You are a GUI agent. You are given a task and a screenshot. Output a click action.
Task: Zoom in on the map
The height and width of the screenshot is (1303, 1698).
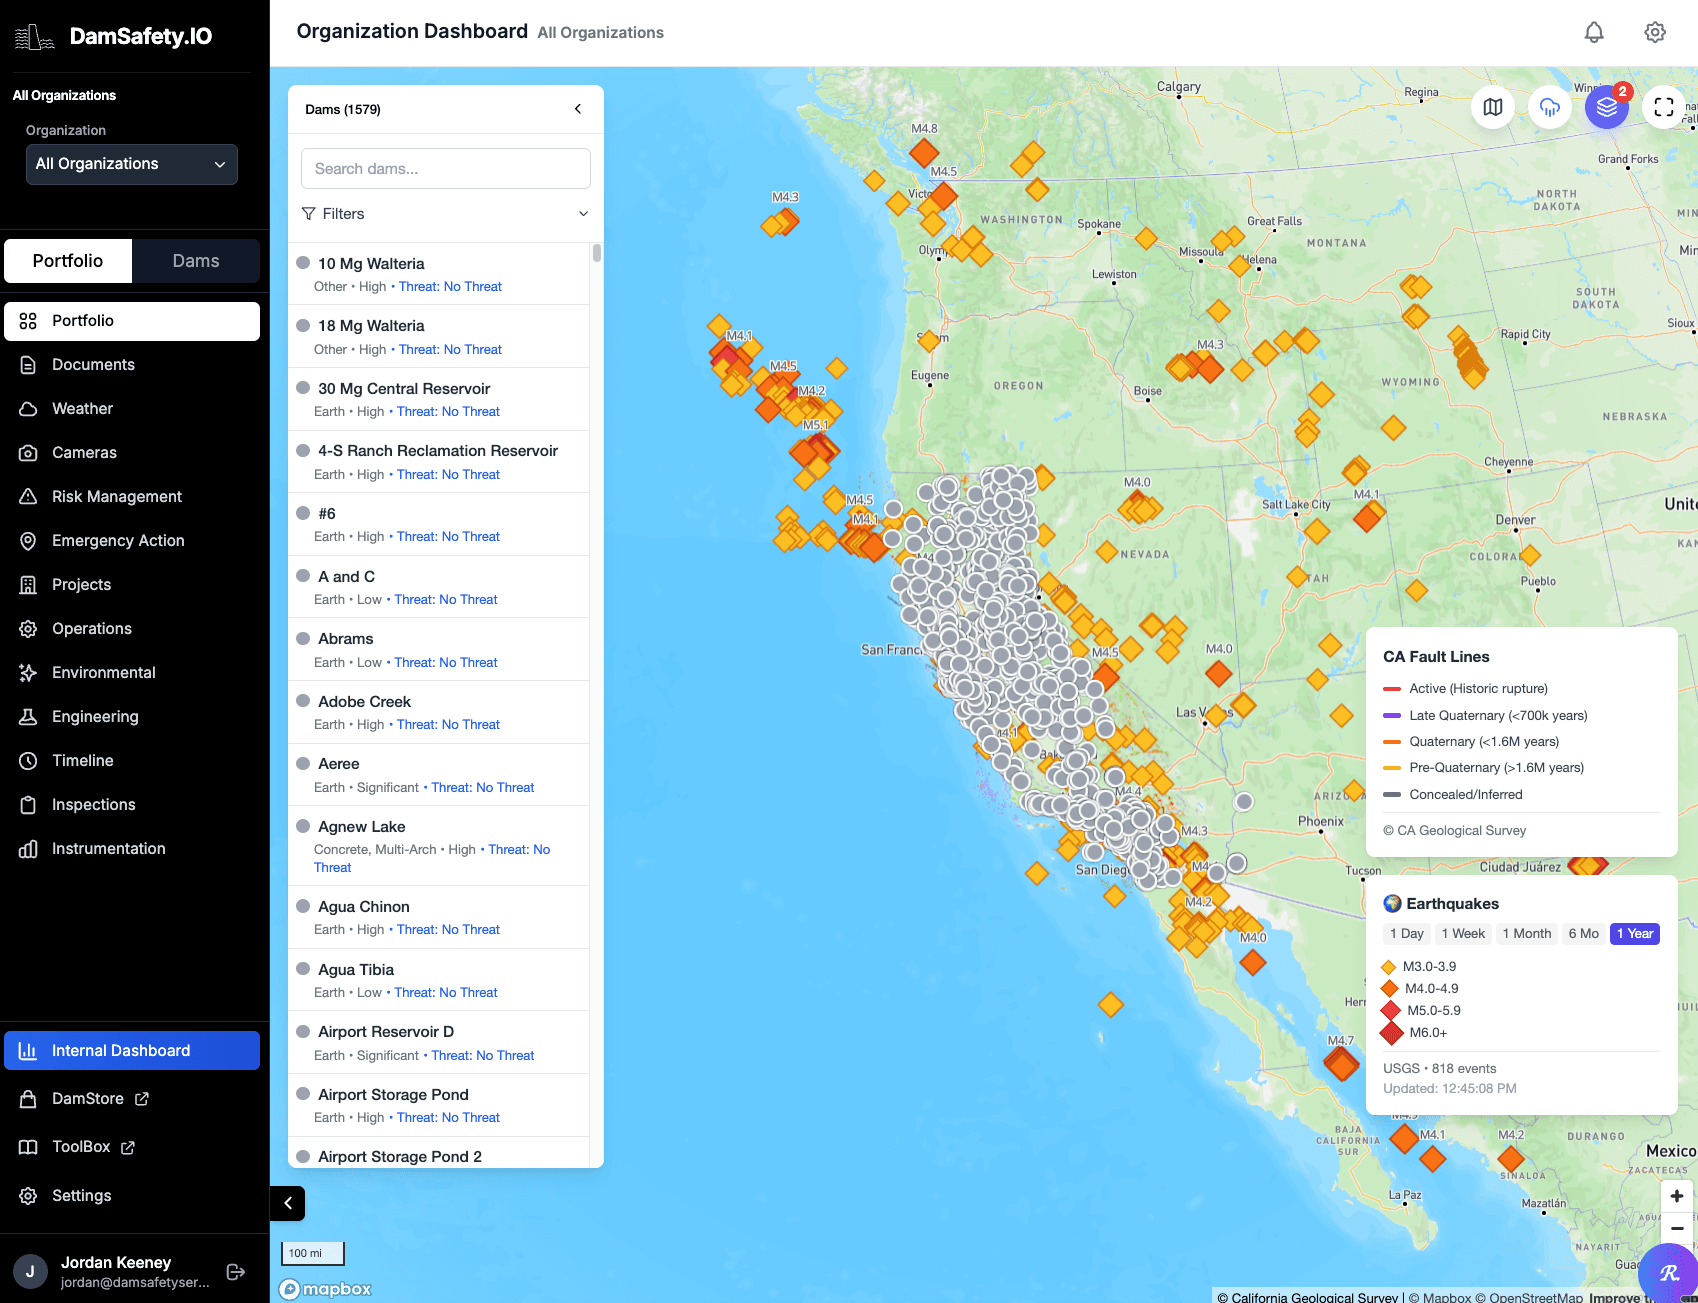coord(1677,1196)
